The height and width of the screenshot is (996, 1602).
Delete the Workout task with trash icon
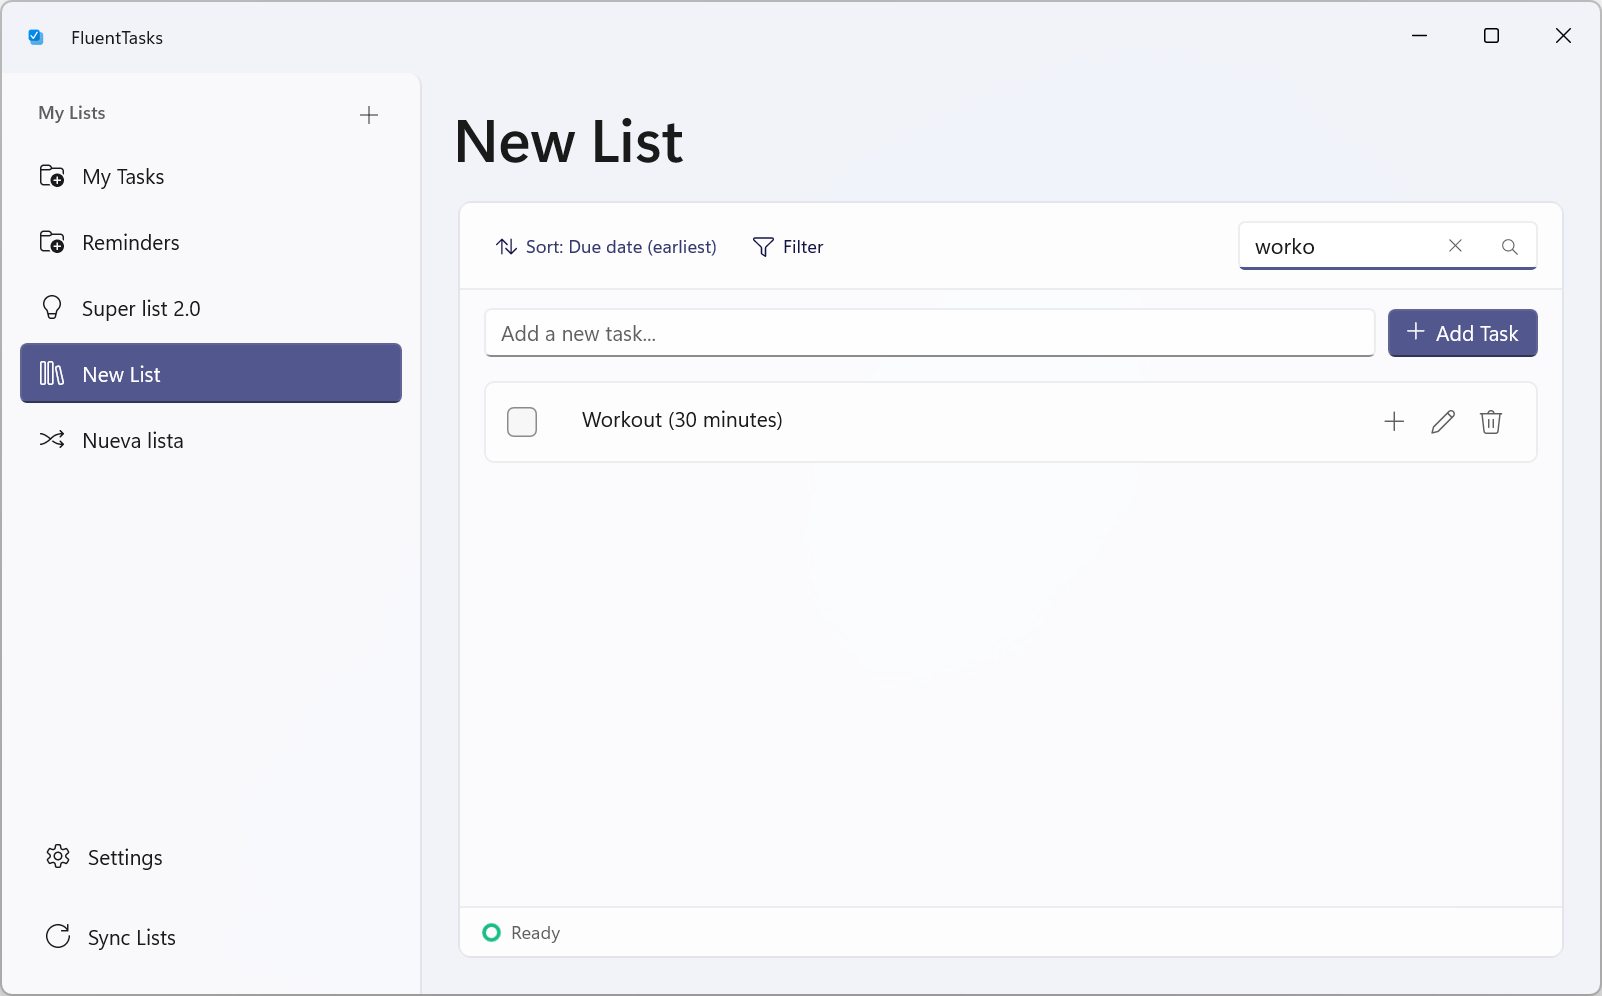point(1490,422)
